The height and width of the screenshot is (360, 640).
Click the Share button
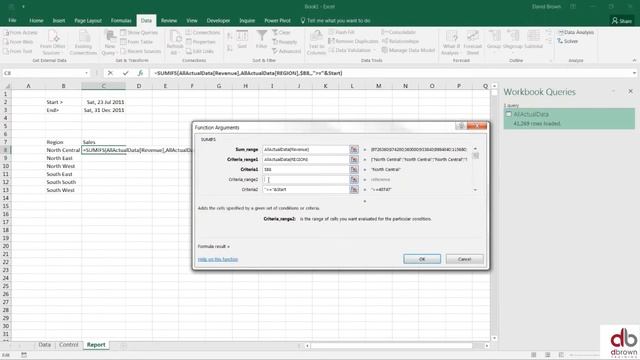pyautogui.click(x=622, y=20)
